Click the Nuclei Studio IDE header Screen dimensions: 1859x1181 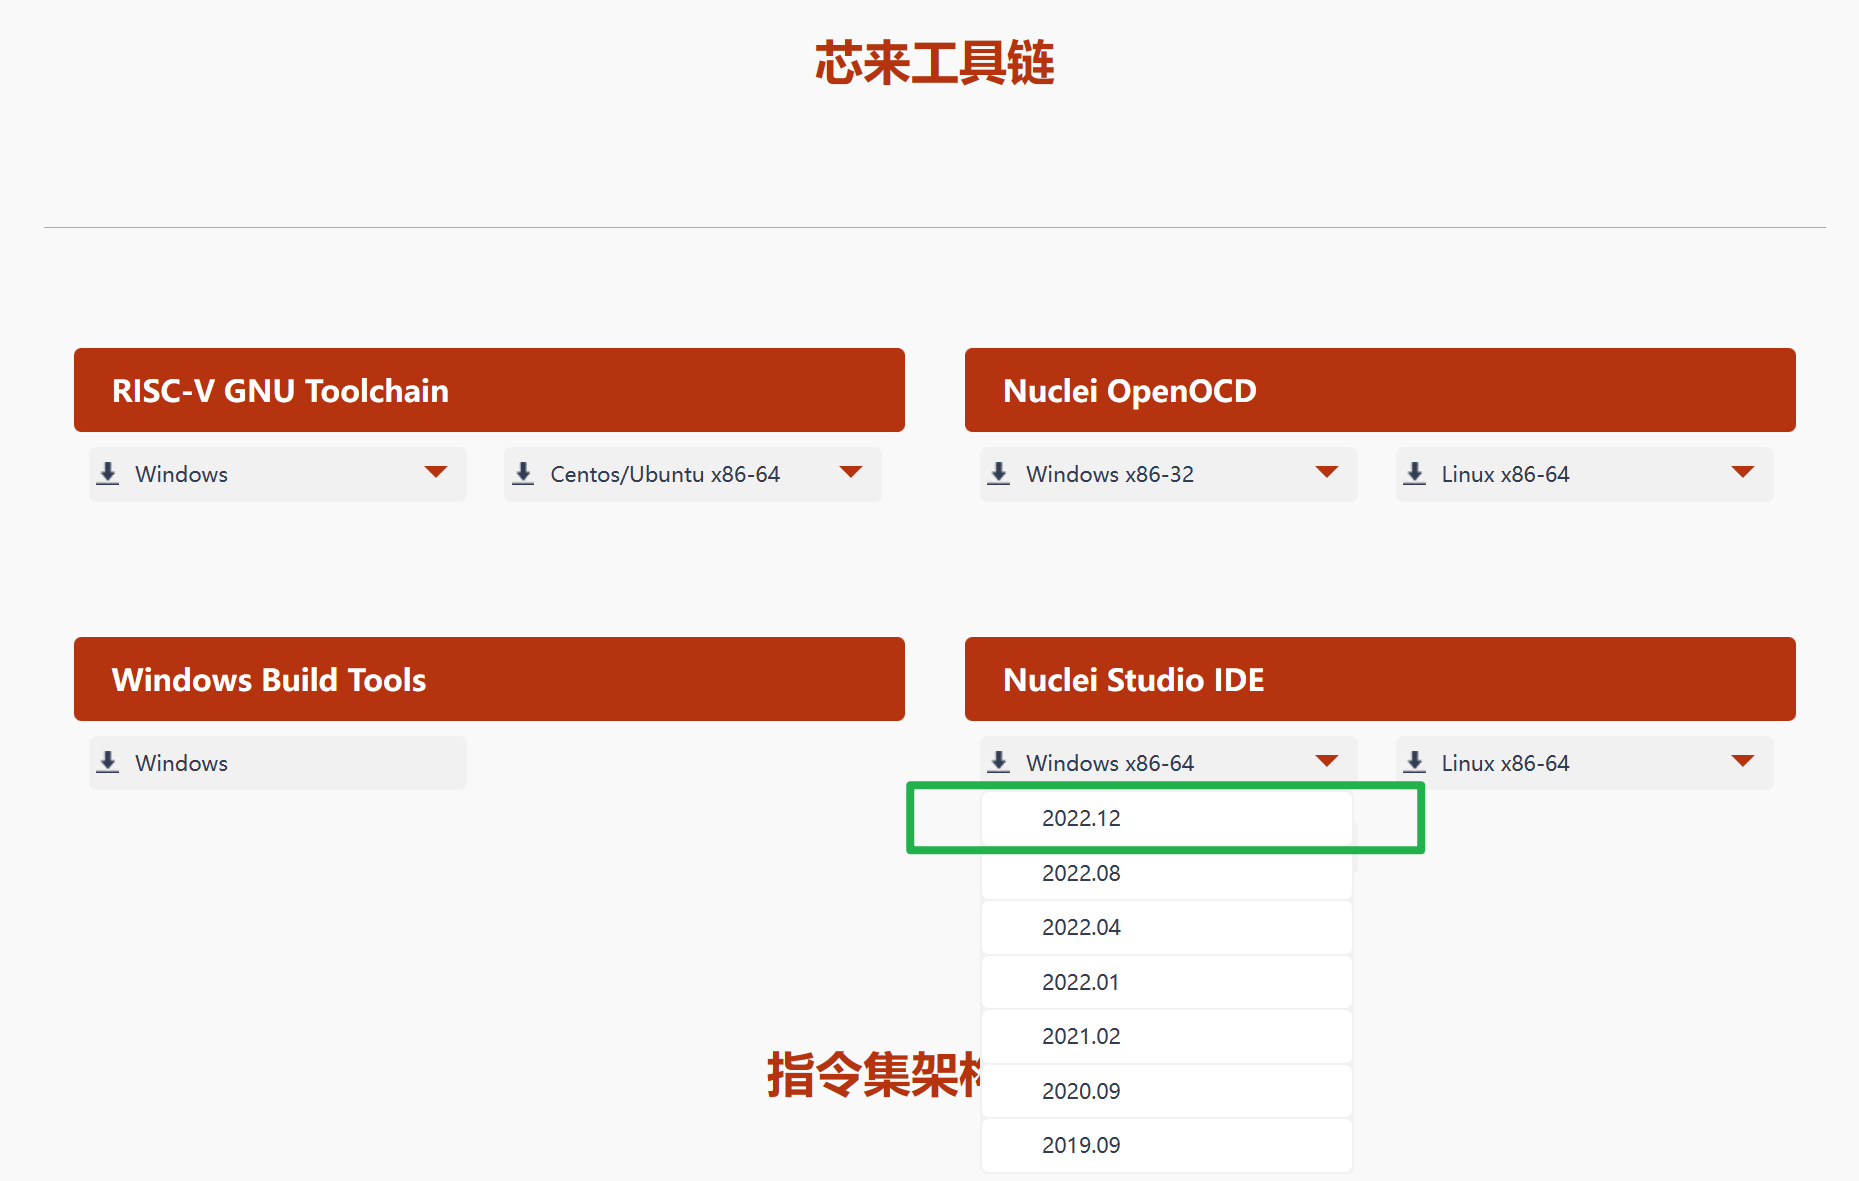(1380, 679)
